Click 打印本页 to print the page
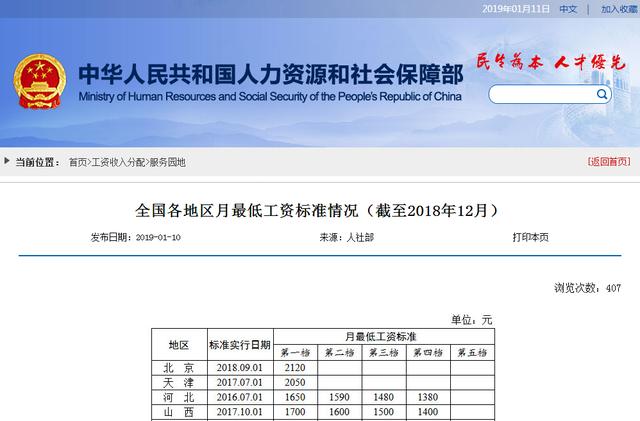Screen dimensions: 640x421 [x=530, y=238]
